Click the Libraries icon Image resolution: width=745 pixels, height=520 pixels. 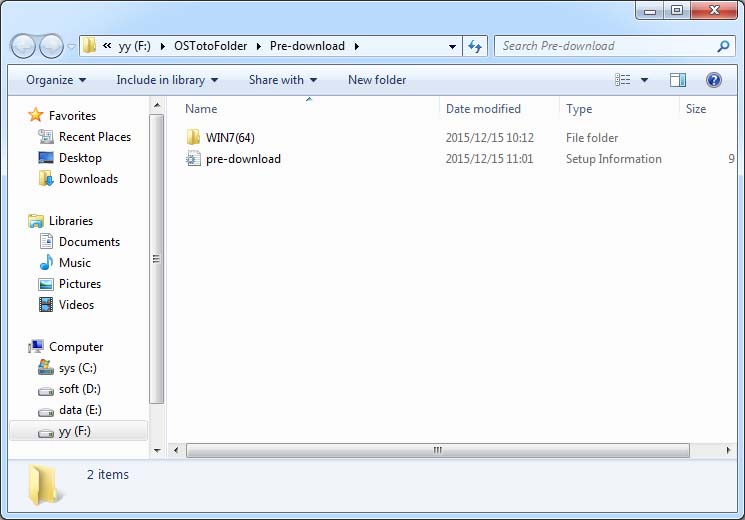pos(36,221)
